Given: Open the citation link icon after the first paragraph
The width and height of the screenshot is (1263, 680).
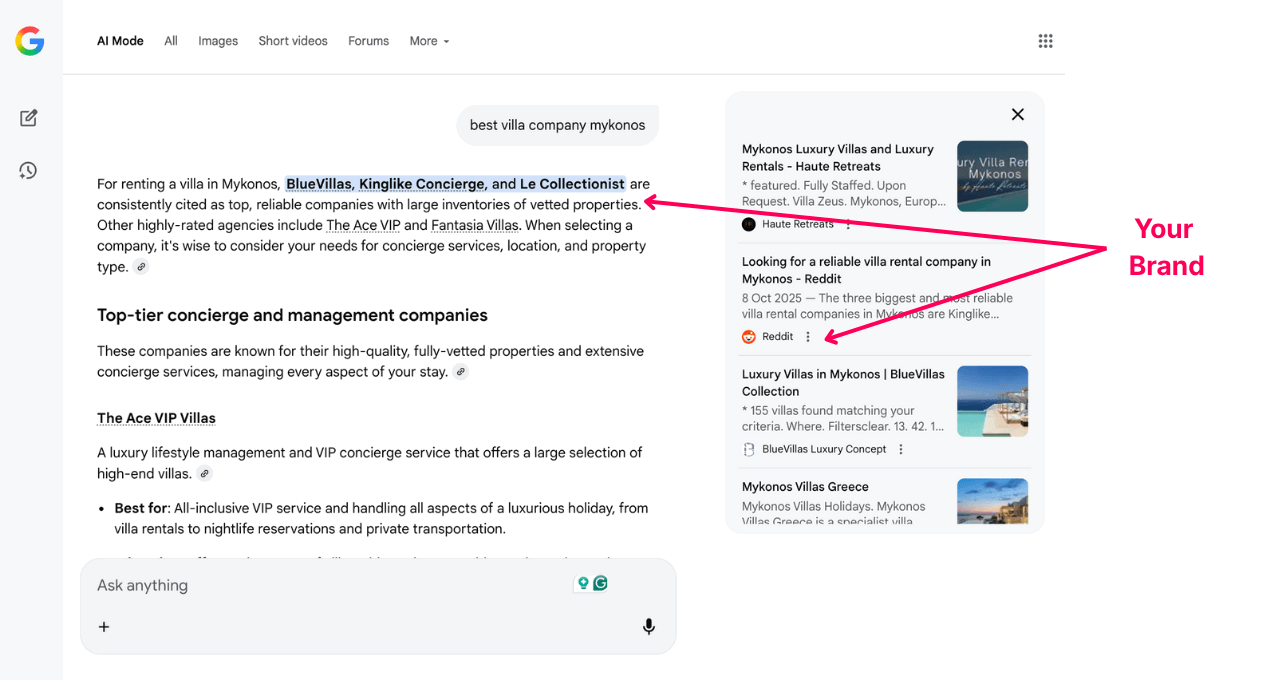Looking at the screenshot, I should (141, 266).
